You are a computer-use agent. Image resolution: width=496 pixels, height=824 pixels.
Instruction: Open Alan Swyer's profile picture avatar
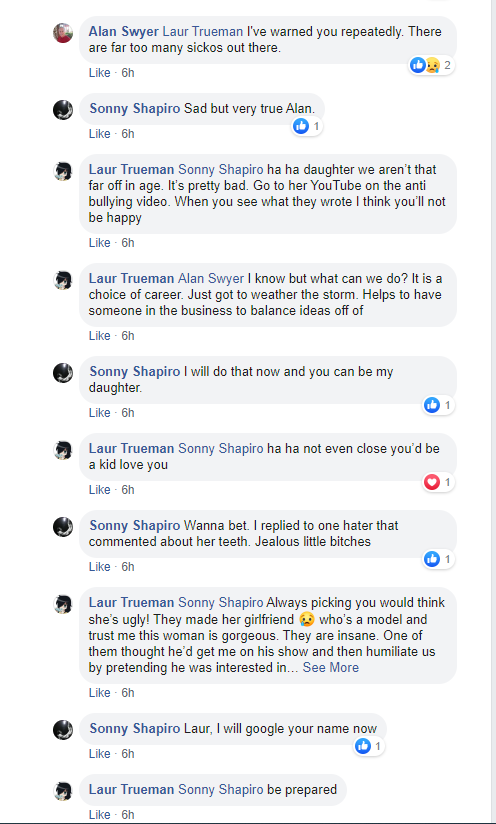[x=63, y=33]
